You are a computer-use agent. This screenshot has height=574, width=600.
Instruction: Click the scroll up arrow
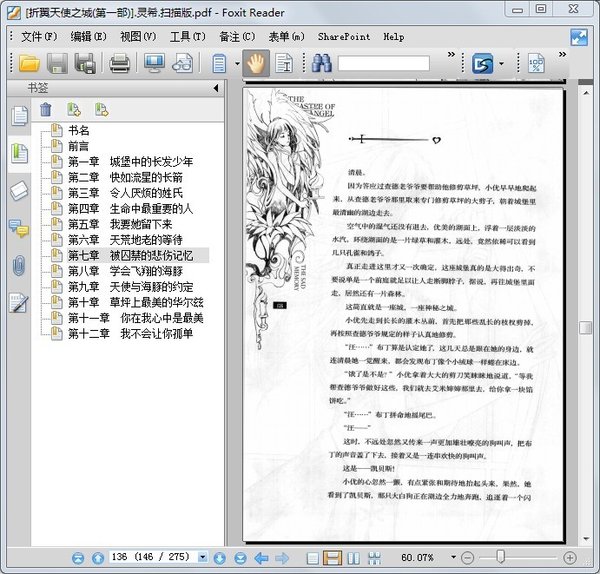coord(586,93)
